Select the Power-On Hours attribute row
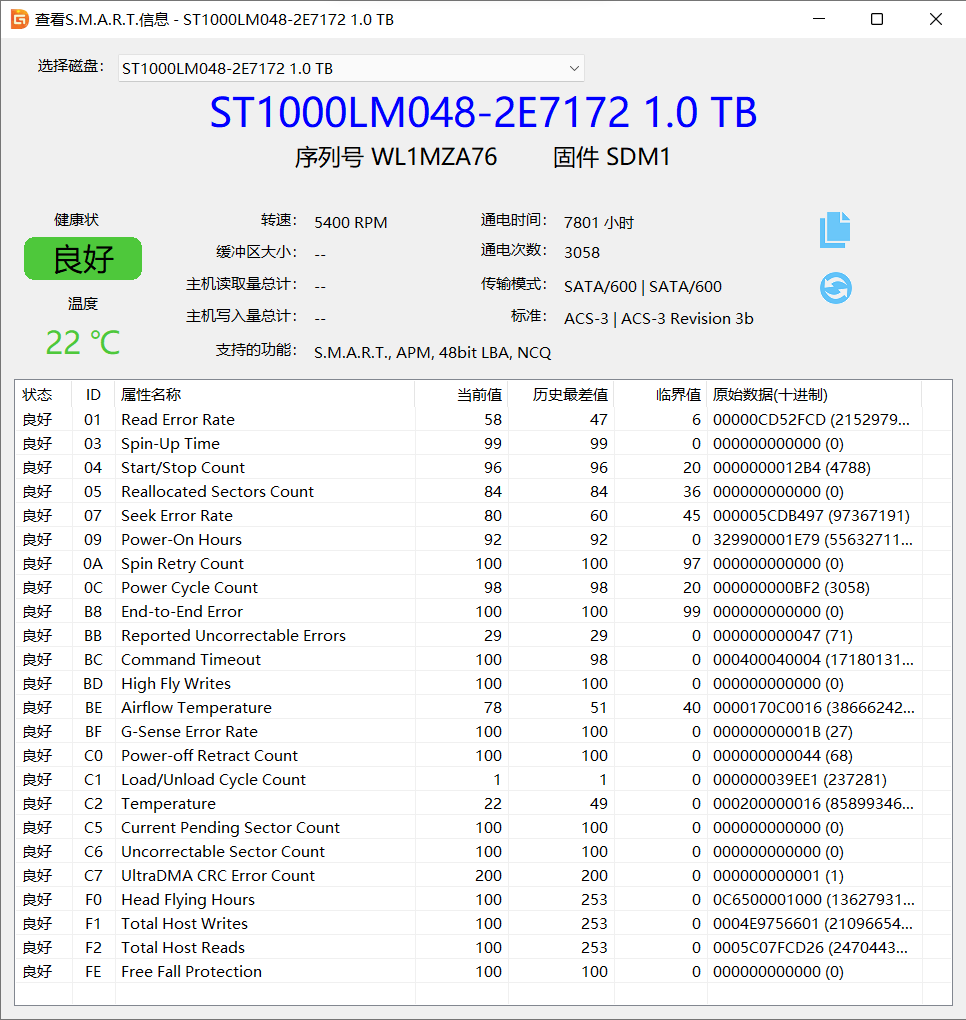Image resolution: width=966 pixels, height=1020 pixels. click(181, 540)
